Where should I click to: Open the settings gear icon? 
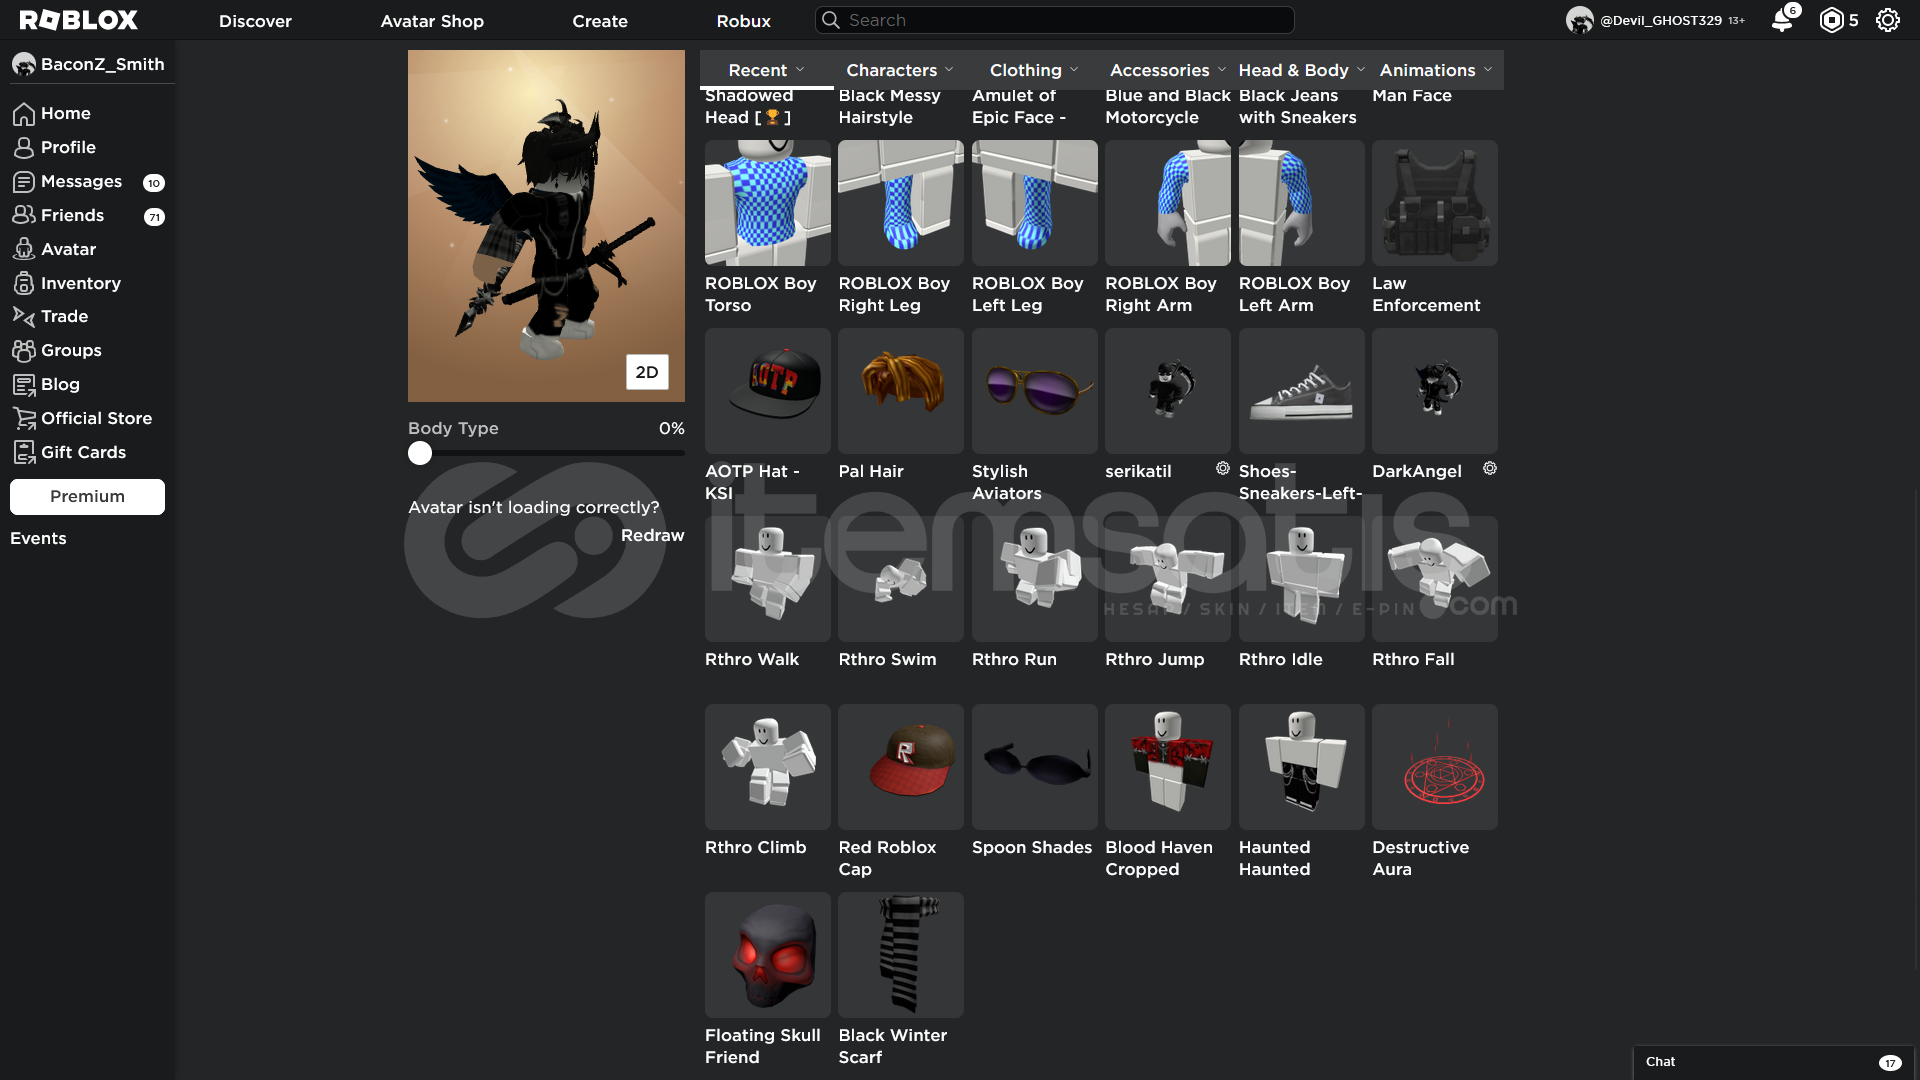point(1887,20)
